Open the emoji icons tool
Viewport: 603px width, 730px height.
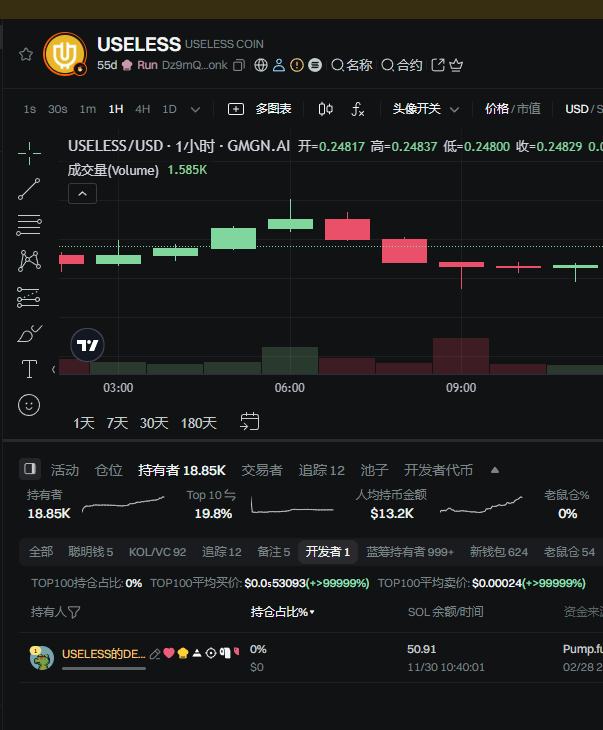pos(29,405)
